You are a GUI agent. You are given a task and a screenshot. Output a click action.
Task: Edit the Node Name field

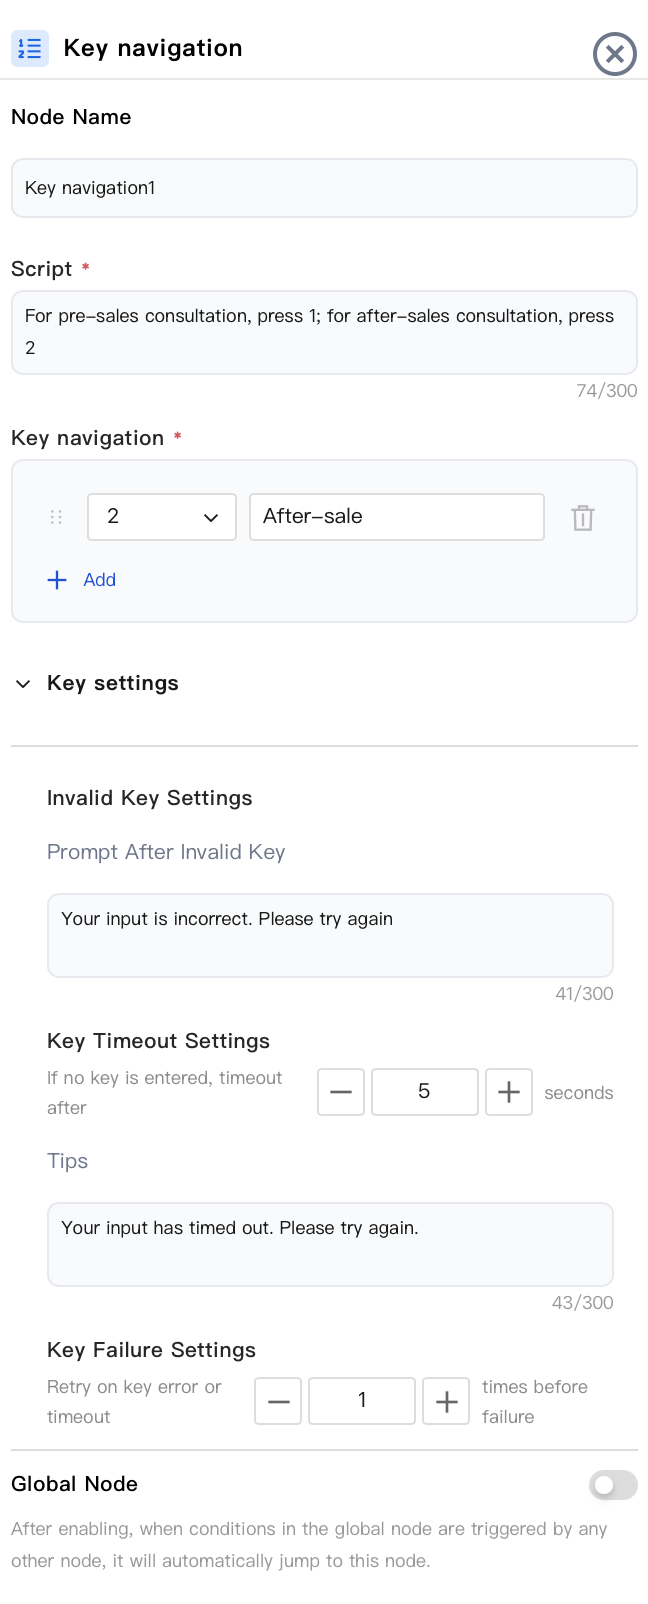point(324,188)
